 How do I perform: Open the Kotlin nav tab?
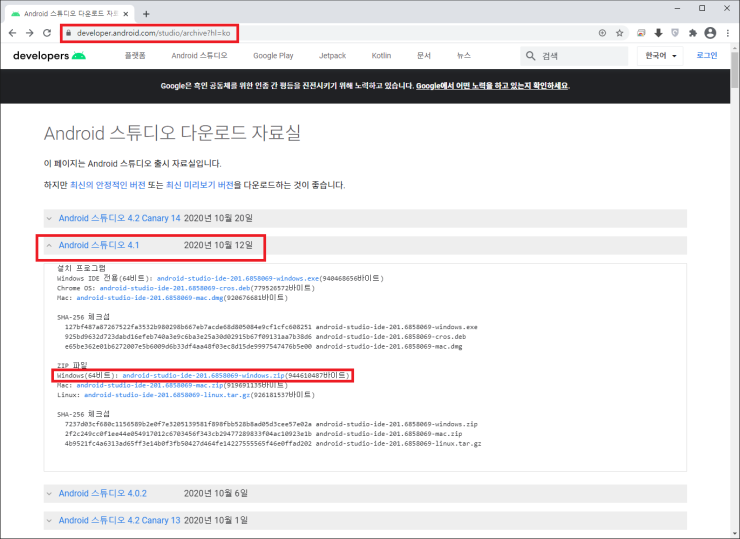[380, 56]
